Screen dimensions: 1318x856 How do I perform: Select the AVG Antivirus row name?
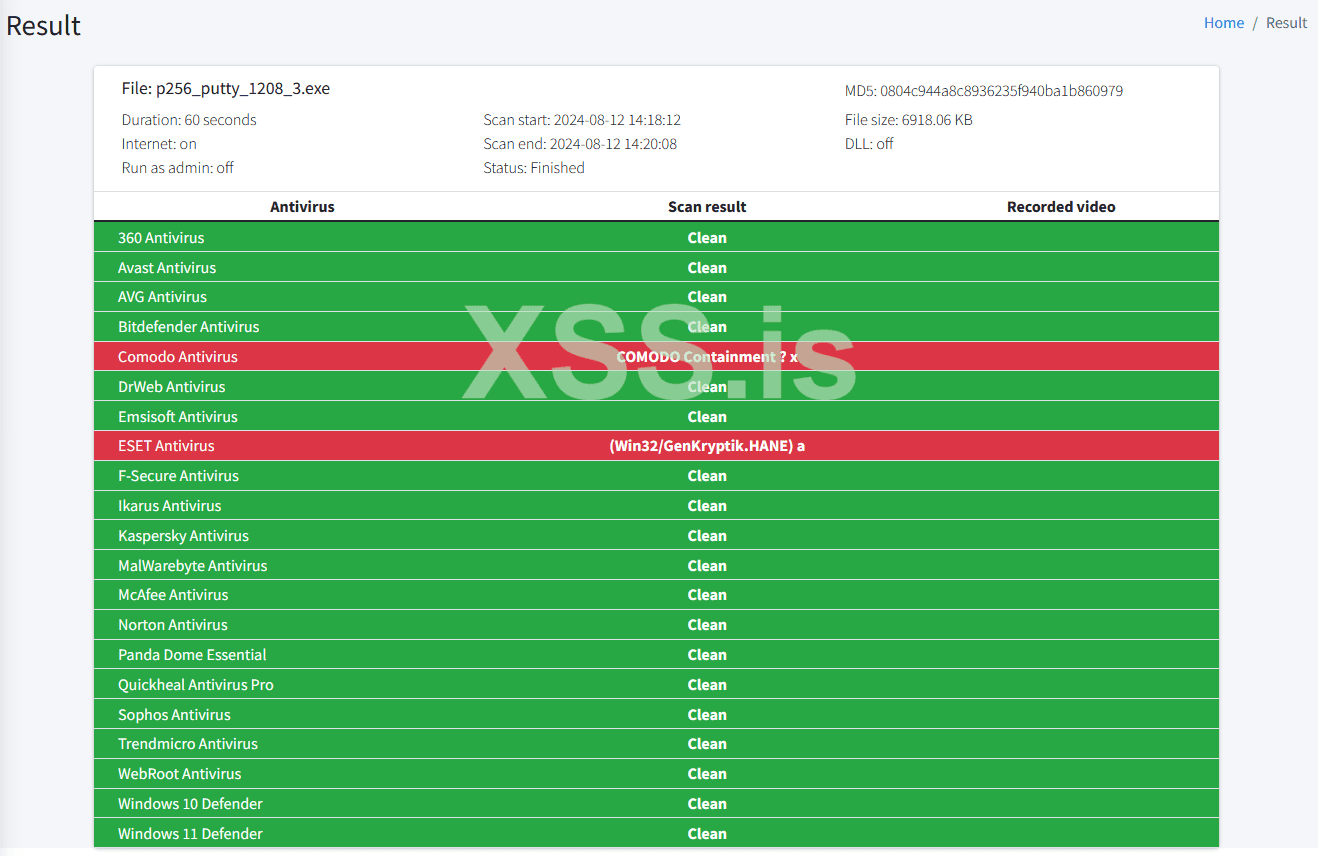click(x=162, y=297)
